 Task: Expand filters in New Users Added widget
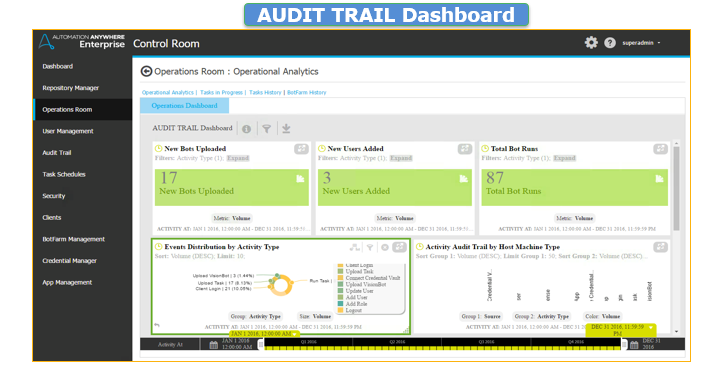coord(401,158)
